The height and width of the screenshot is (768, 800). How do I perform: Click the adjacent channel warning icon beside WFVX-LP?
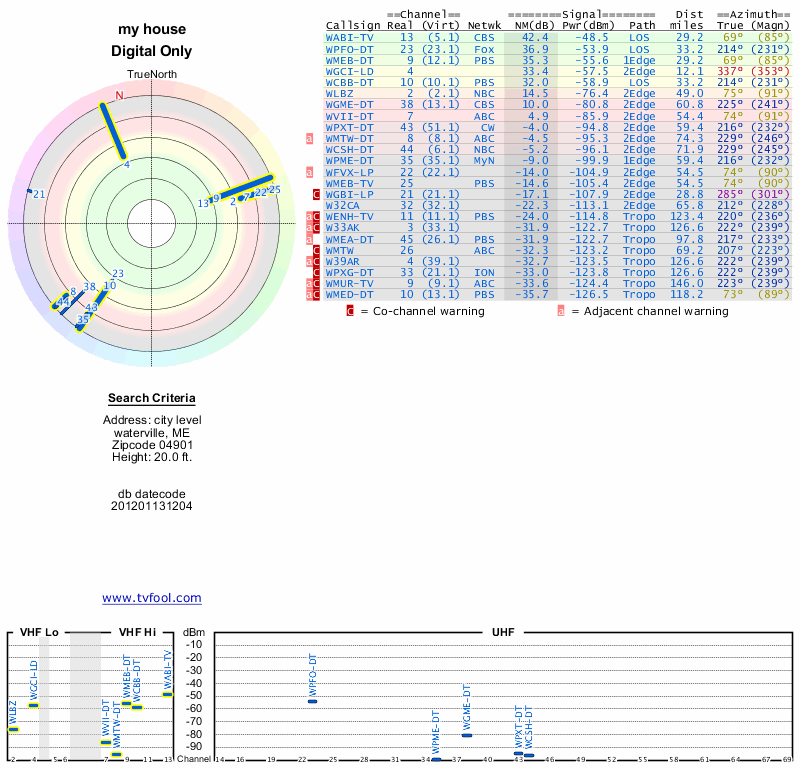point(310,171)
